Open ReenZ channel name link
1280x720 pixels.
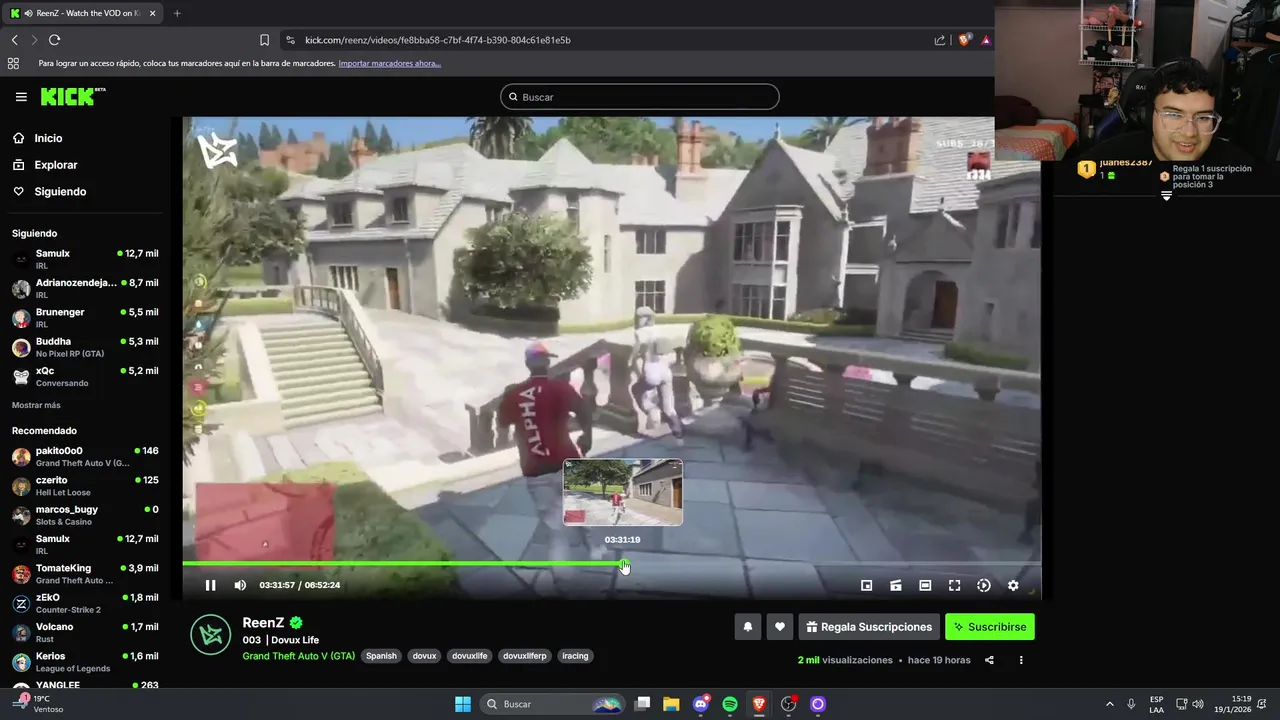click(263, 623)
